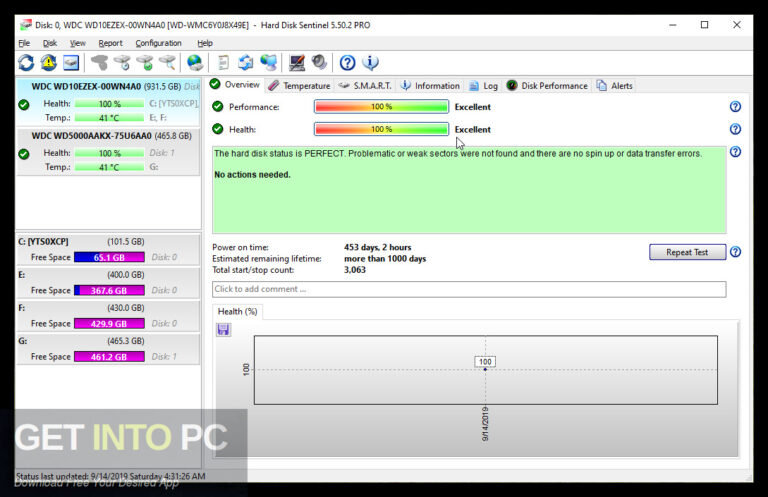Open the S.M.A.R.T. tab
Viewport: 768px width, 497px height.
[x=365, y=86]
